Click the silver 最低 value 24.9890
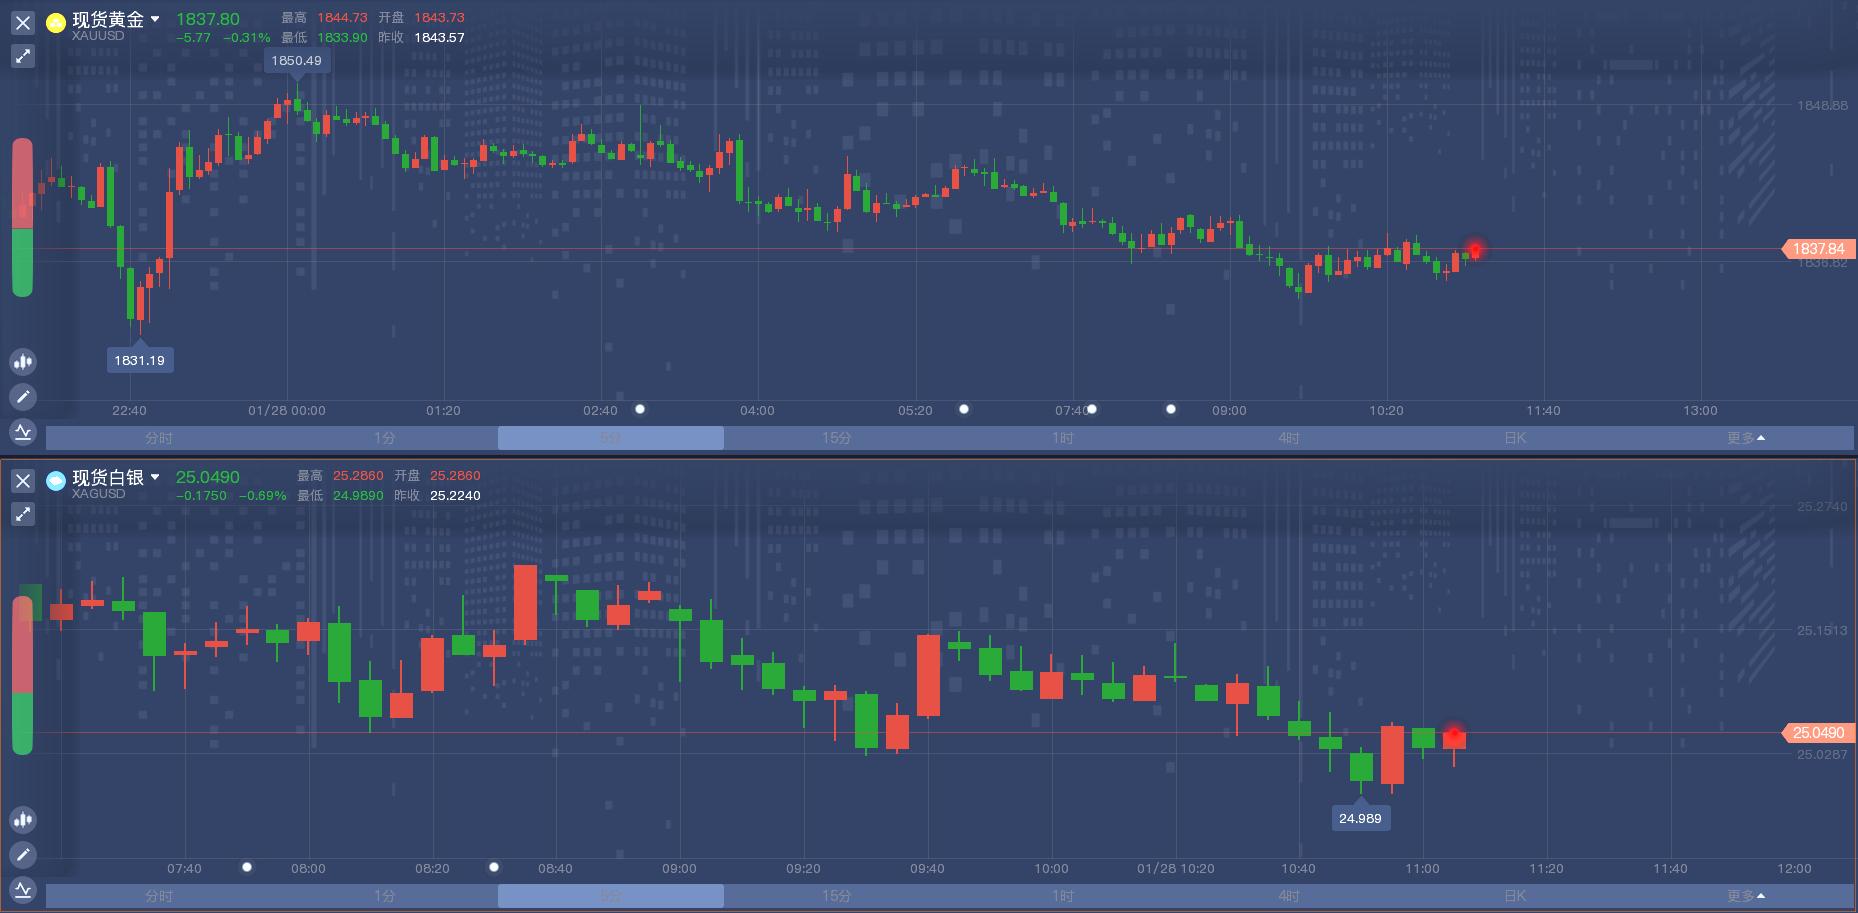1858x913 pixels. point(358,495)
